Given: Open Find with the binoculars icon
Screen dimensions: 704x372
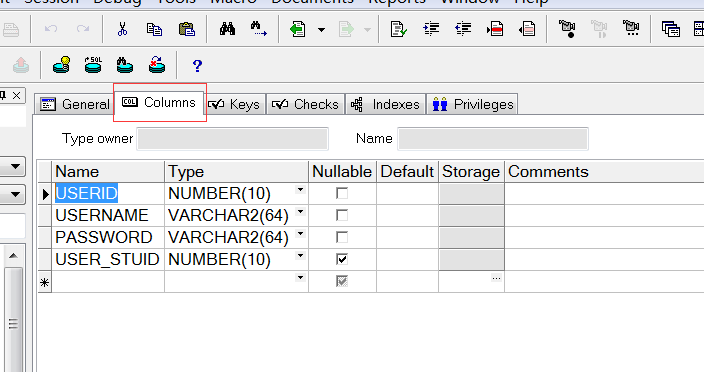Looking at the screenshot, I should tap(227, 29).
